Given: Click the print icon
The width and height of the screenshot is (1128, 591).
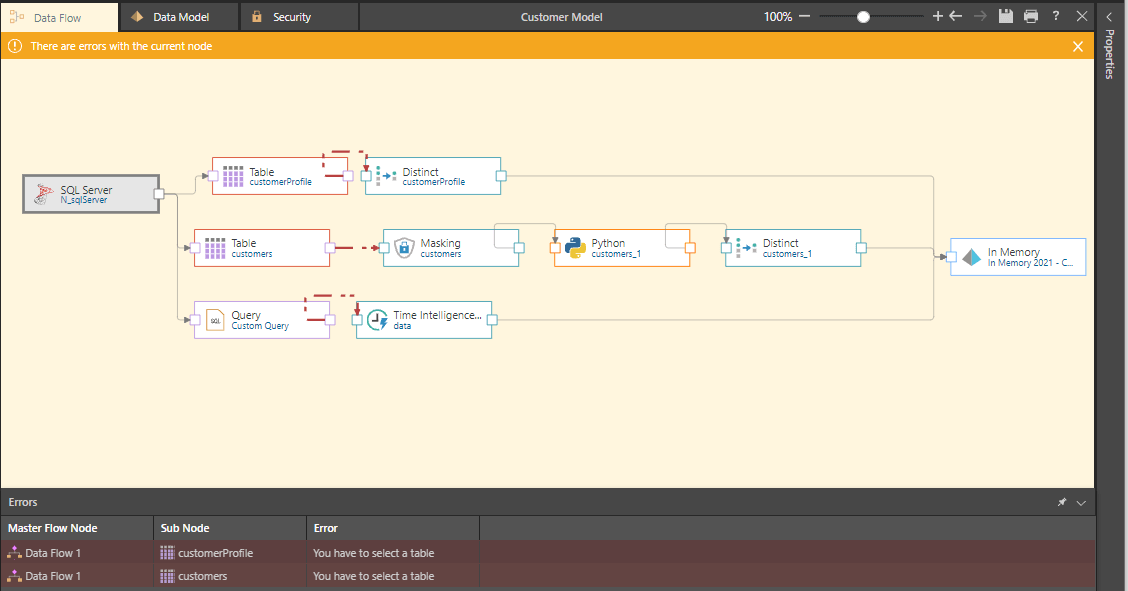Looking at the screenshot, I should [1031, 16].
